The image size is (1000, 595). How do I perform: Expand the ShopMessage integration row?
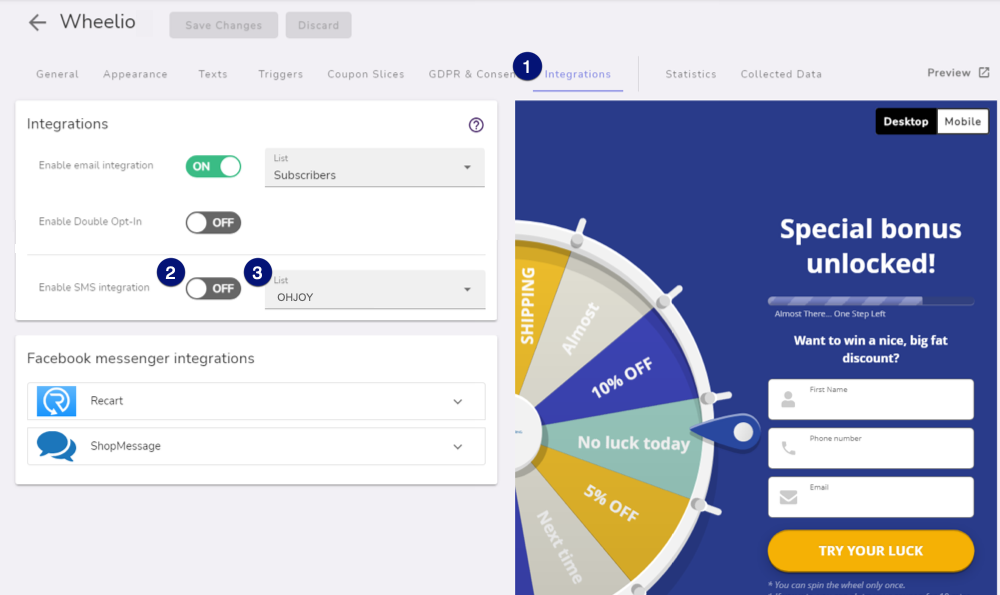[256, 446]
